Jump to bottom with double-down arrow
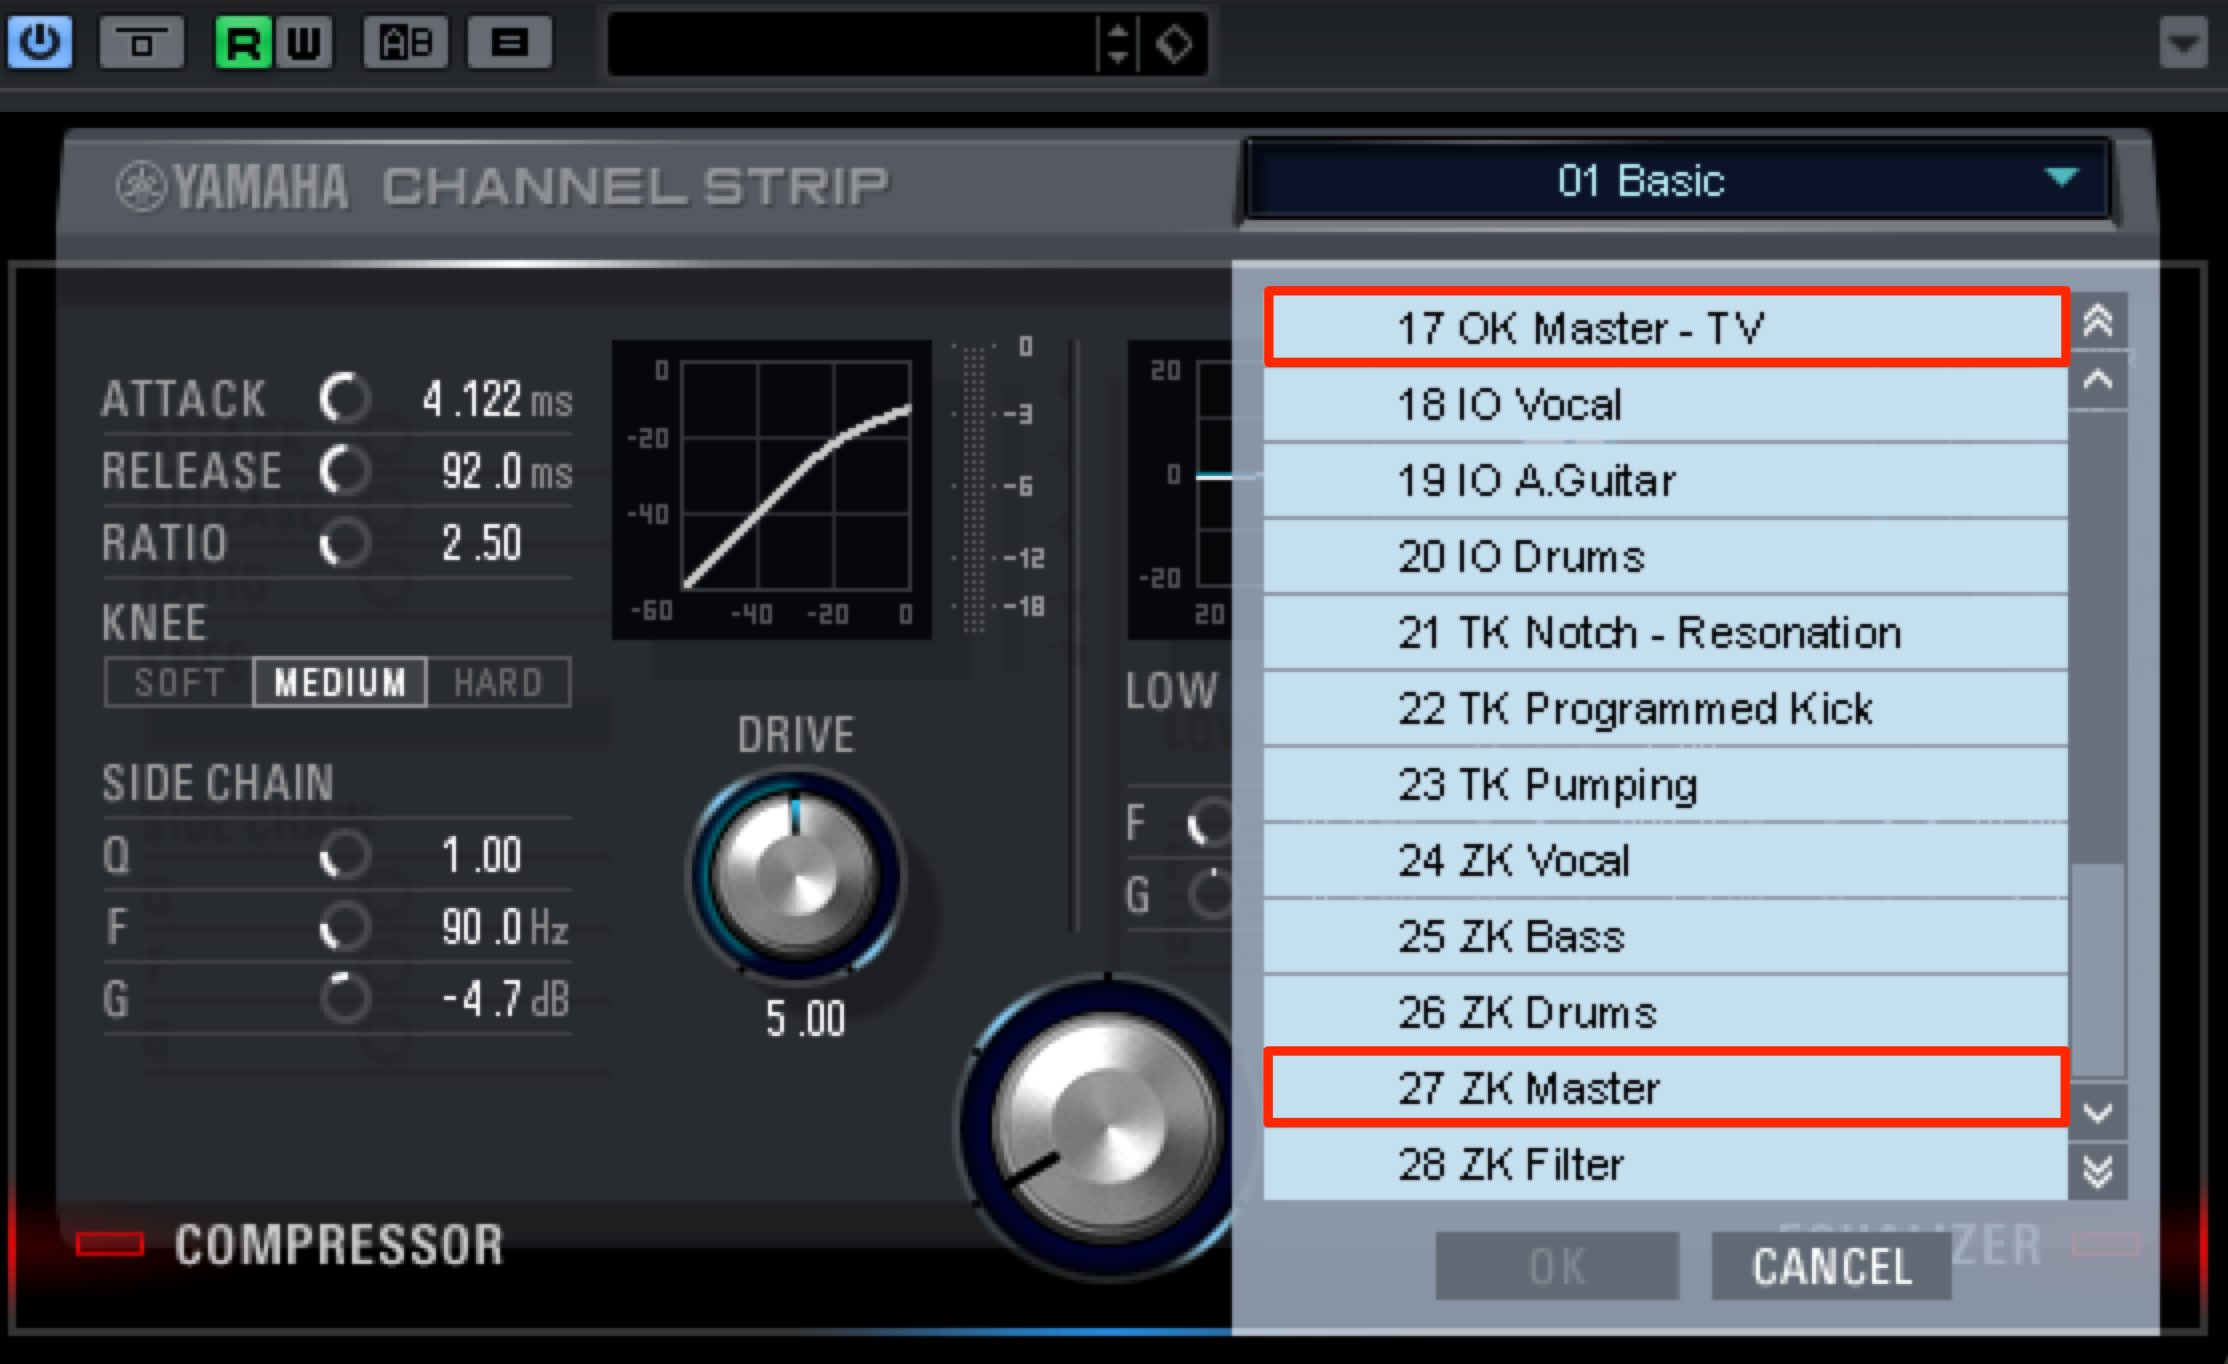The width and height of the screenshot is (2228, 1364). tap(2098, 1171)
